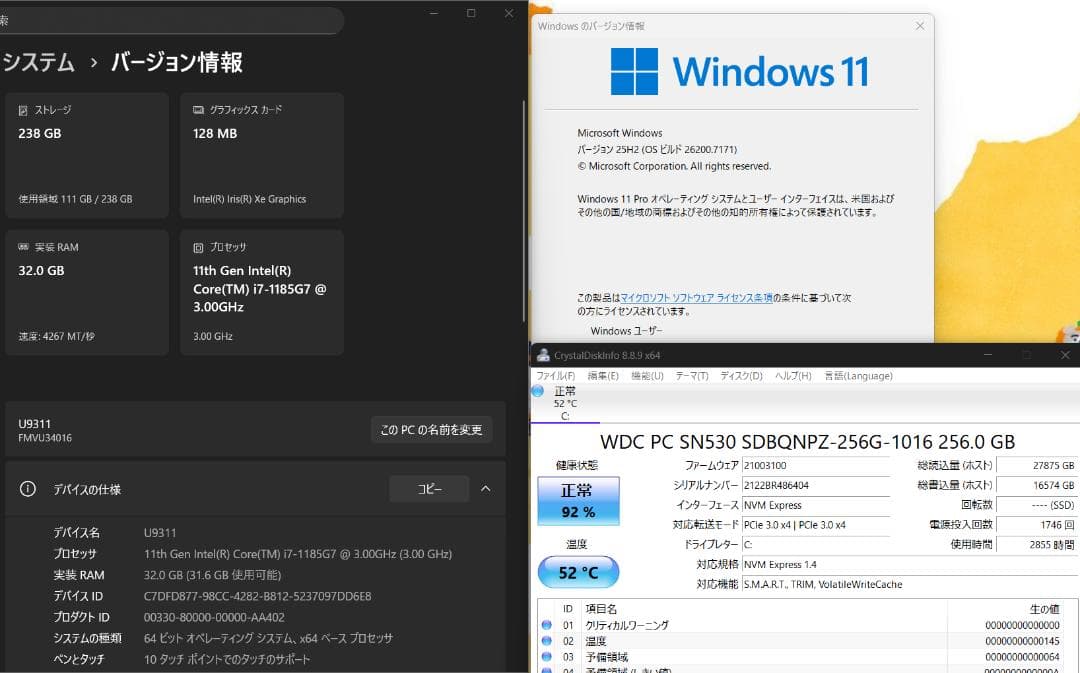
Task: Click the 対応転送モード field PCIe 3.0 x4
Action: 816,525
